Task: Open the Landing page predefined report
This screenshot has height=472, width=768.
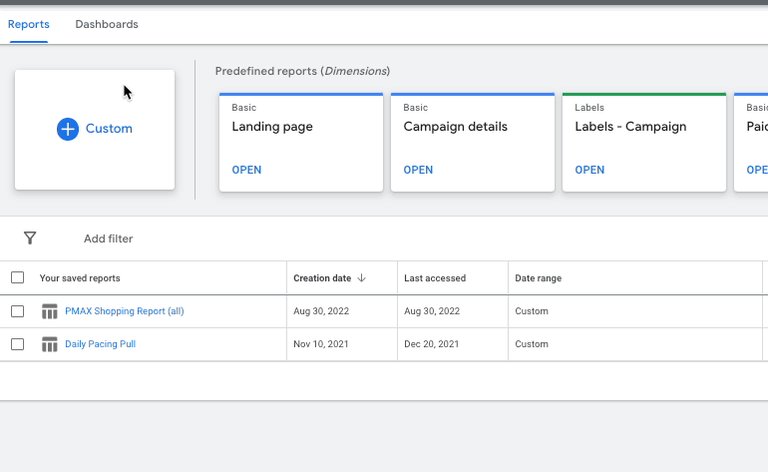Action: pyautogui.click(x=246, y=170)
